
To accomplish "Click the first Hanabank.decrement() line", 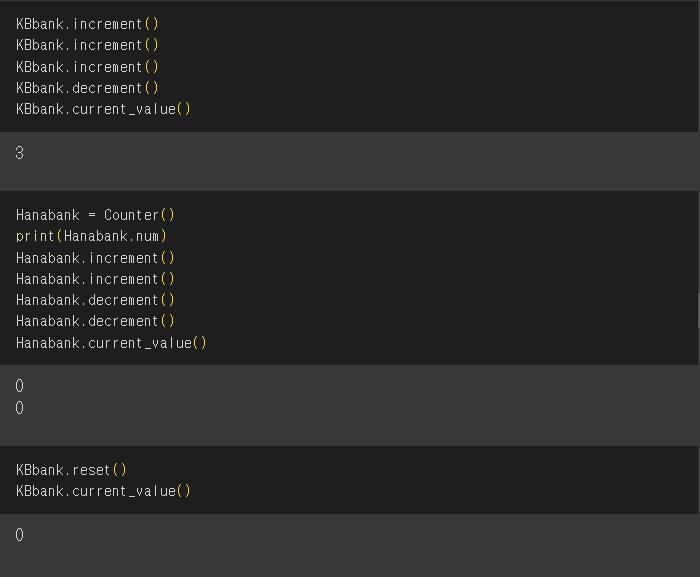I will tap(95, 300).
